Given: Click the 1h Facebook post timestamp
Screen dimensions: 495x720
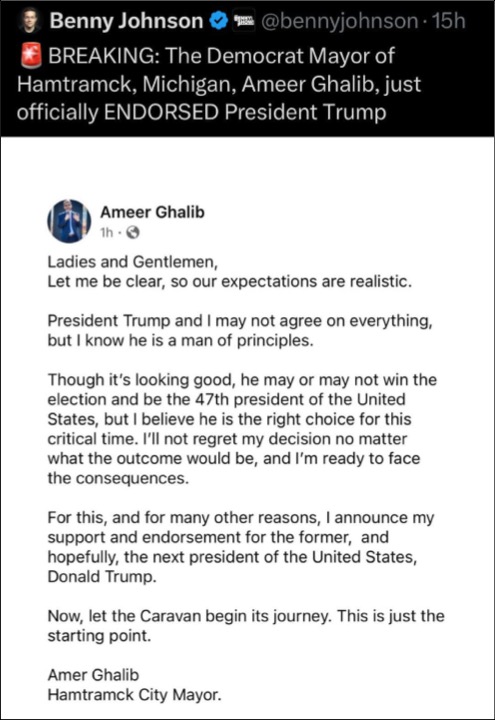Looking at the screenshot, I should pos(107,233).
